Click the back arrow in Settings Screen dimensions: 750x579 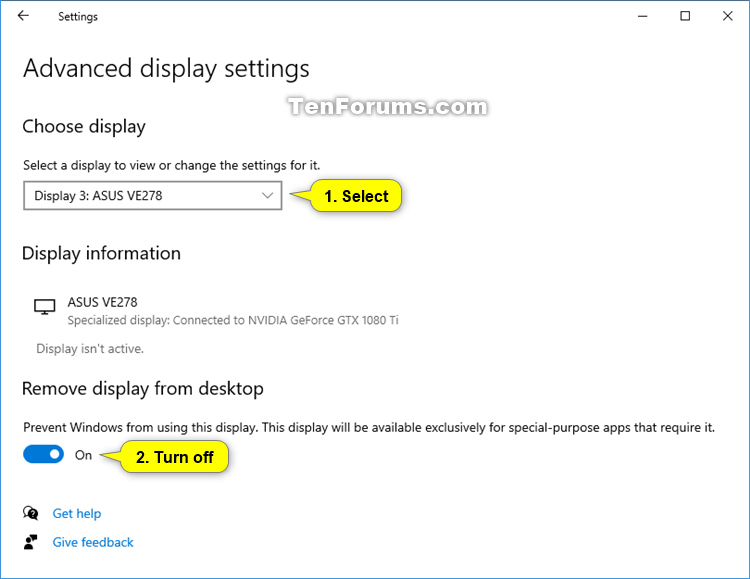tap(23, 16)
